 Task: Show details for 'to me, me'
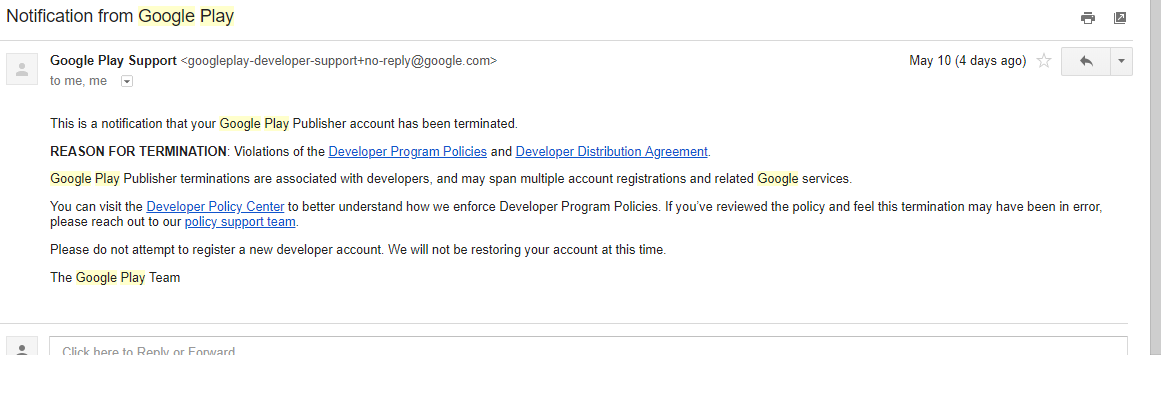pyautogui.click(x=127, y=82)
